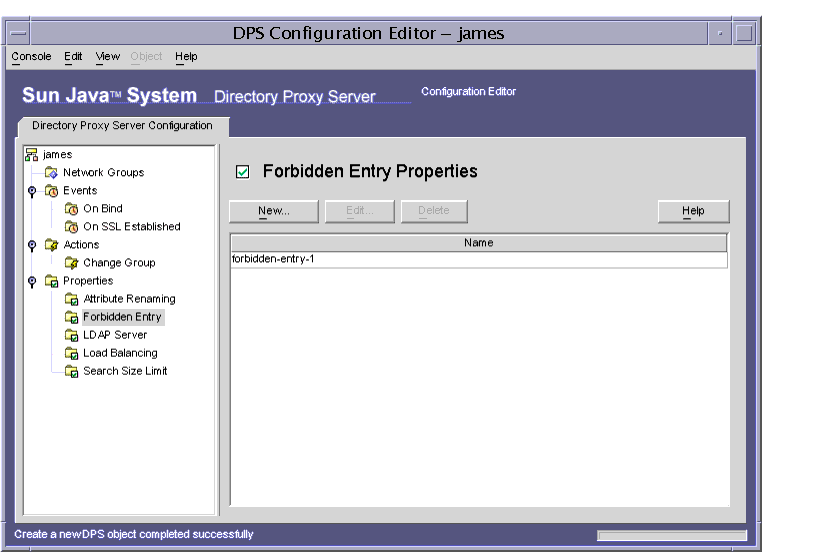The height and width of the screenshot is (559, 822).
Task: Click the Load Balancing property icon
Action: 71,353
